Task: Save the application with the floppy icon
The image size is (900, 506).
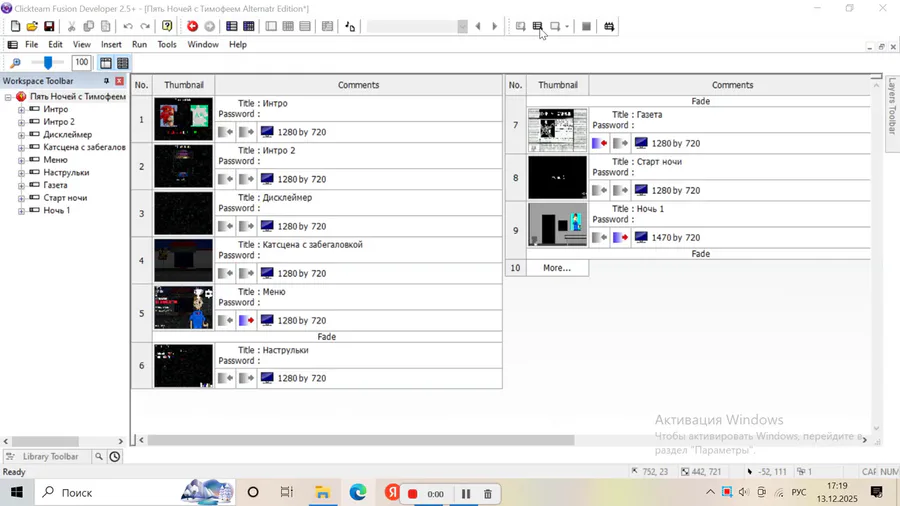Action: click(x=49, y=26)
